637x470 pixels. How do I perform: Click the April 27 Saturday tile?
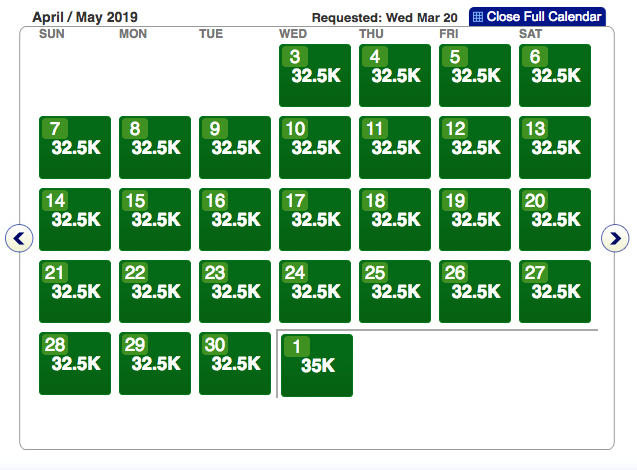coord(555,291)
